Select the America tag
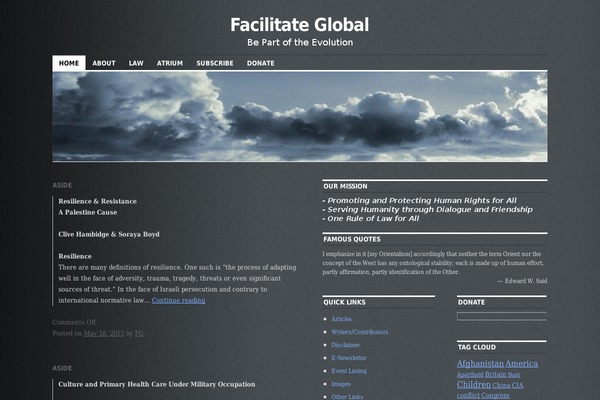600x400 pixels. (522, 364)
